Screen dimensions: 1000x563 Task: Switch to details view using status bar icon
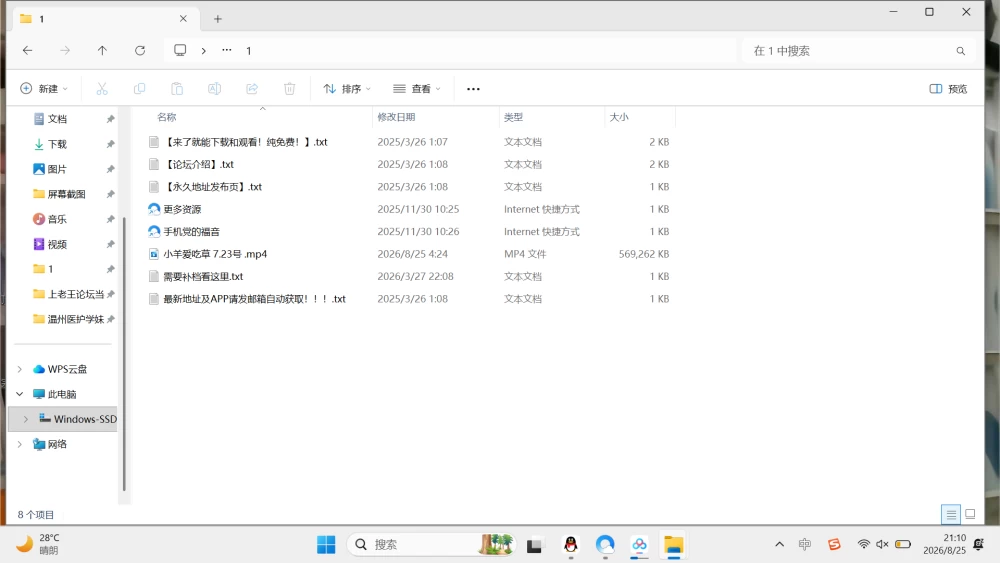[x=951, y=515]
